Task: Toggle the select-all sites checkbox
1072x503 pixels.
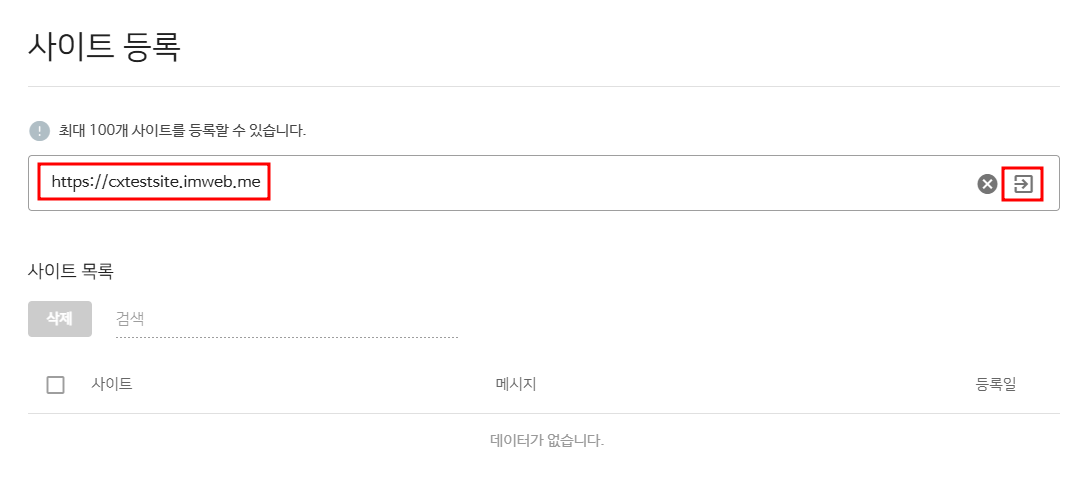Action: click(x=56, y=385)
